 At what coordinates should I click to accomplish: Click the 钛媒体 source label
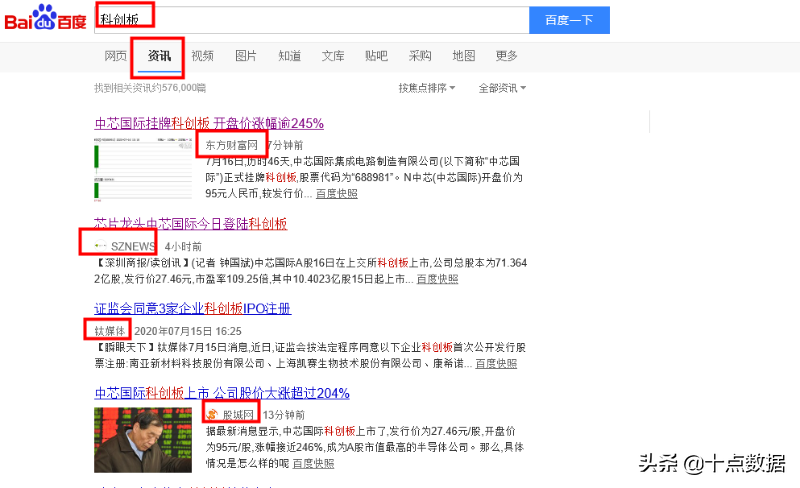110,331
